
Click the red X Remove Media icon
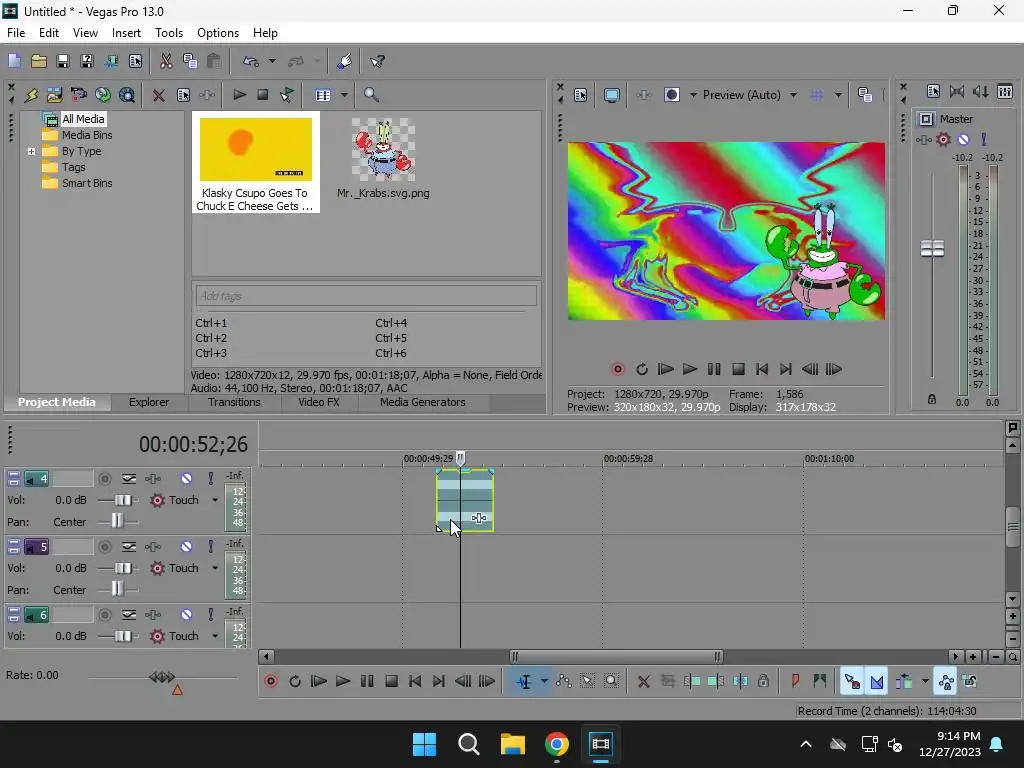click(x=158, y=95)
